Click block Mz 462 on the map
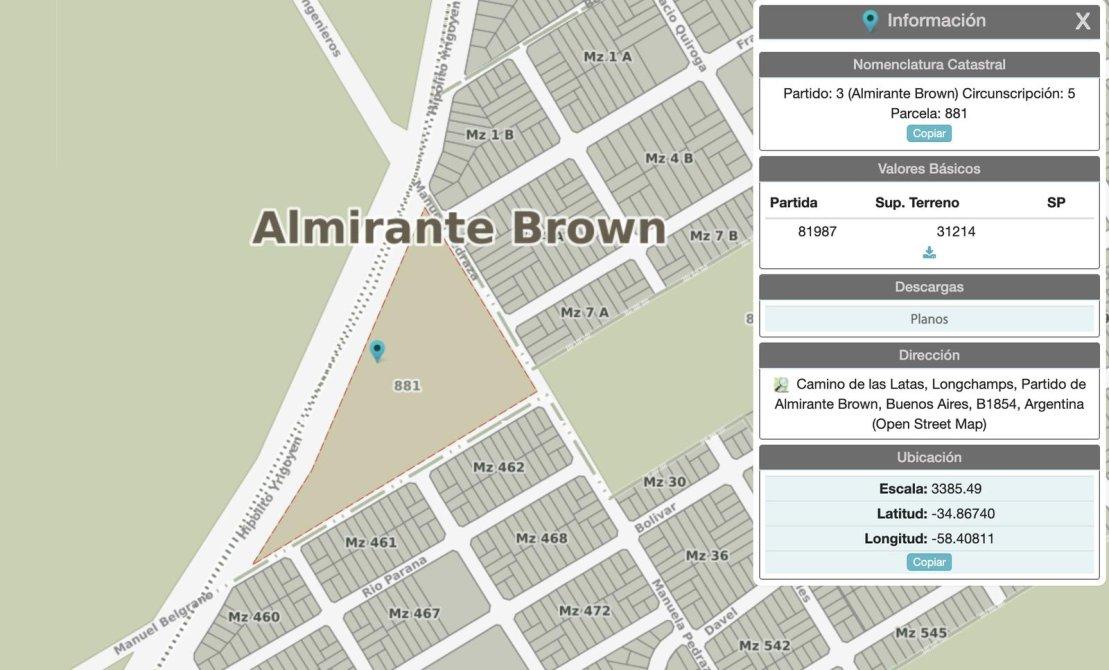The width and height of the screenshot is (1109, 670). click(498, 467)
